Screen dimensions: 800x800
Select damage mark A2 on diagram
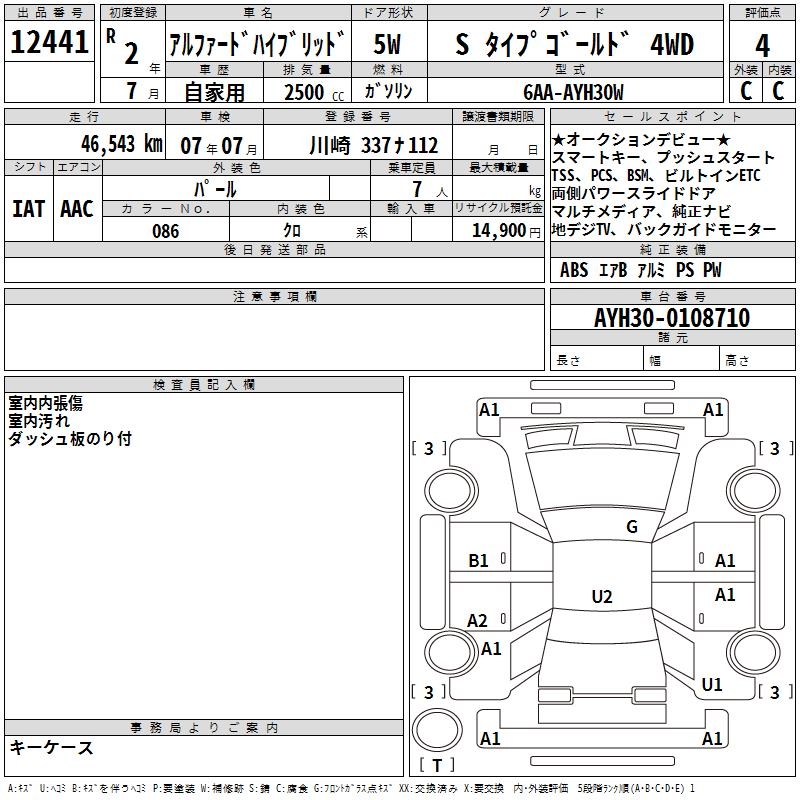click(x=477, y=620)
